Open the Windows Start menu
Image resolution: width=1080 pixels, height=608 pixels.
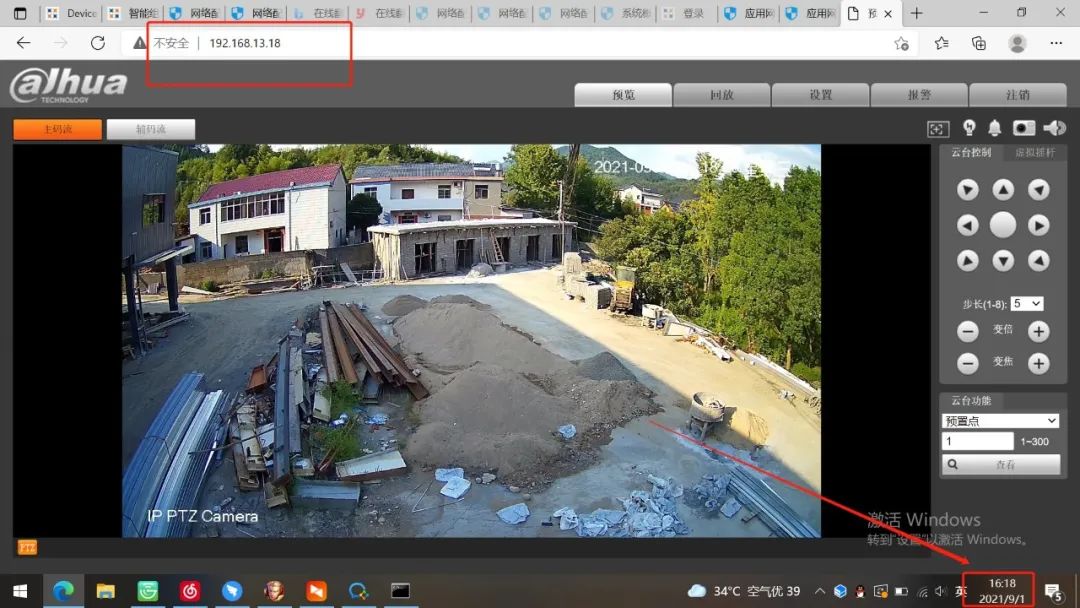tap(20, 591)
